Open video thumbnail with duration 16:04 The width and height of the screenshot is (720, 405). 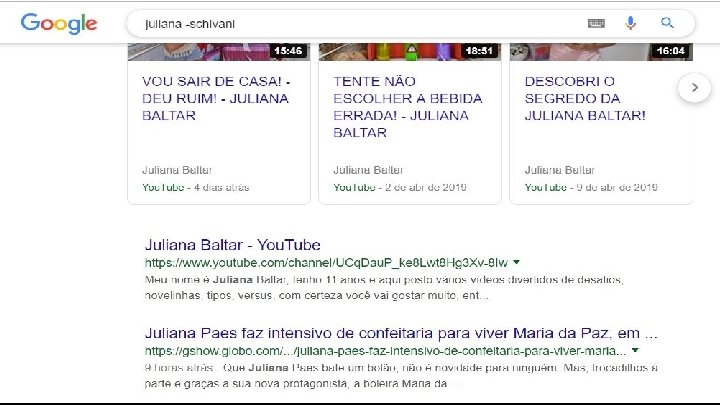(x=601, y=52)
